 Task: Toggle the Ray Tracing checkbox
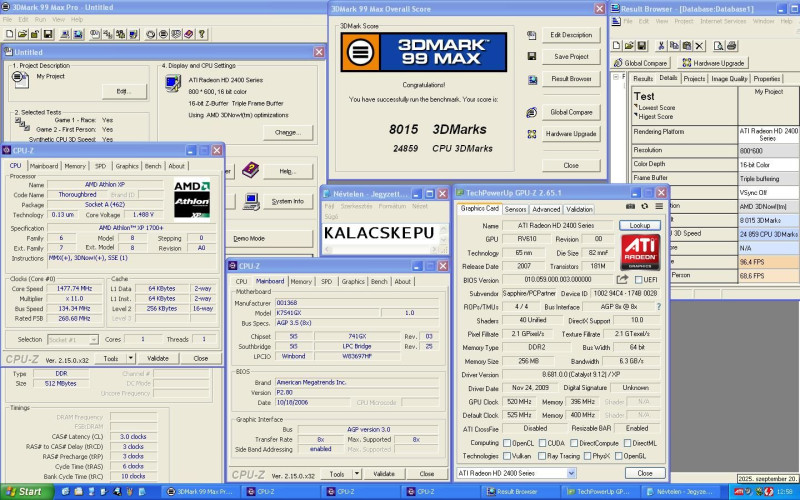(542, 456)
